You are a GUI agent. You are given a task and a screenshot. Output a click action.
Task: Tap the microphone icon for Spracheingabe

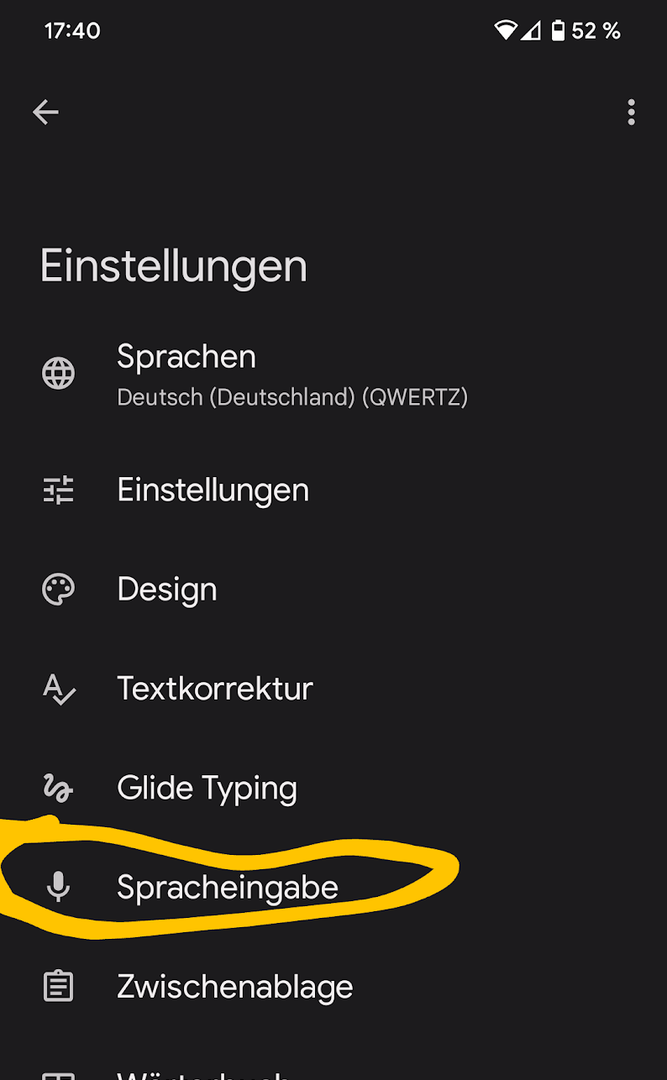[58, 887]
